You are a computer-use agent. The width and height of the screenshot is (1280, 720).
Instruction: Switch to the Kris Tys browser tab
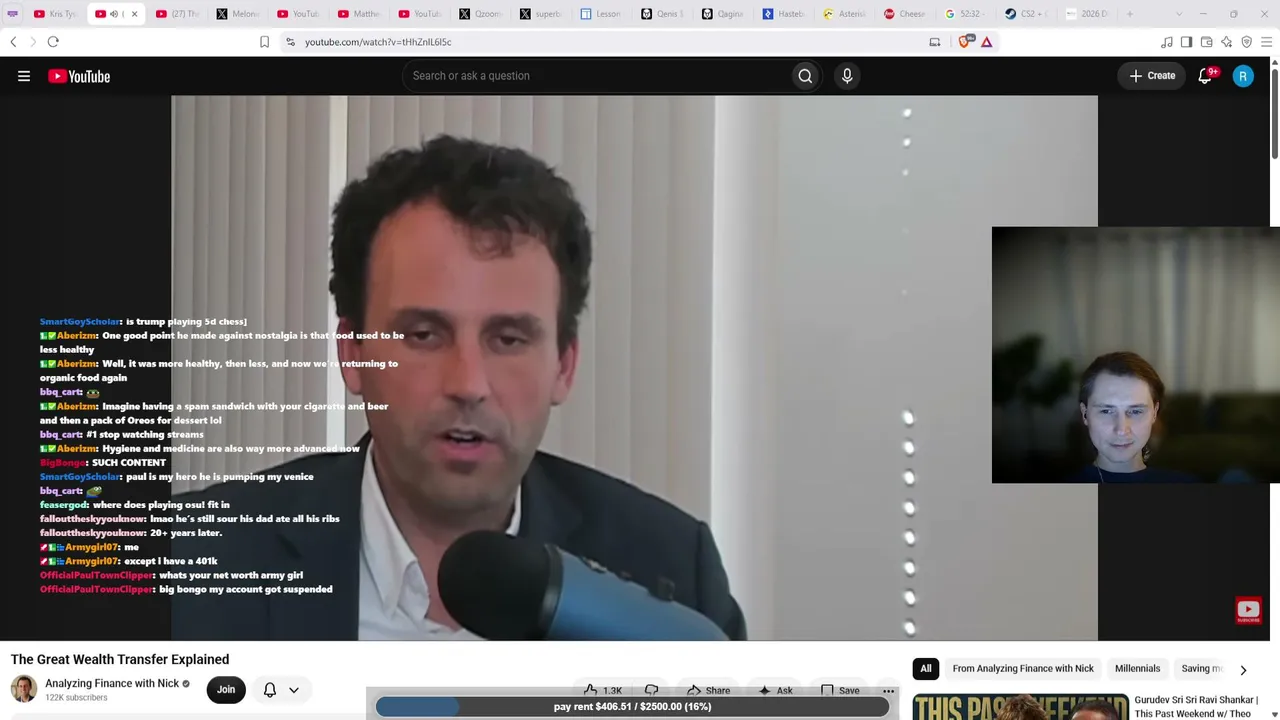56,14
